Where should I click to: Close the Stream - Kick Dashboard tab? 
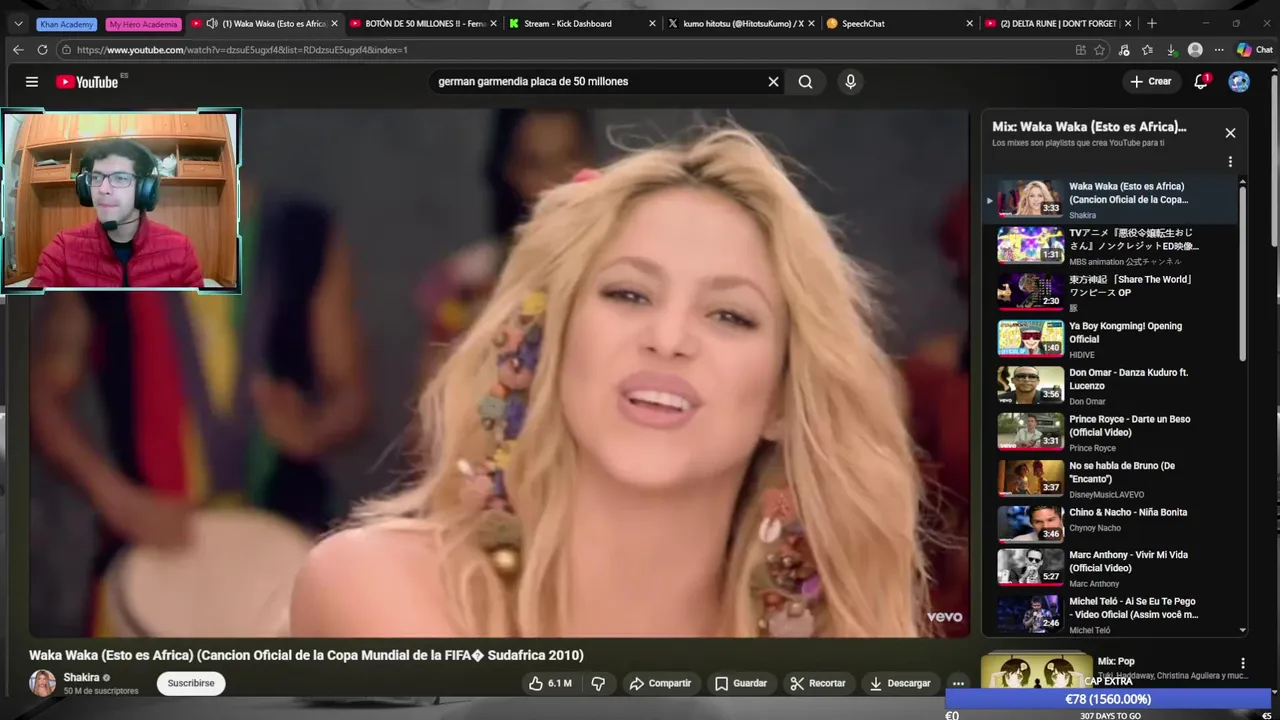[652, 23]
